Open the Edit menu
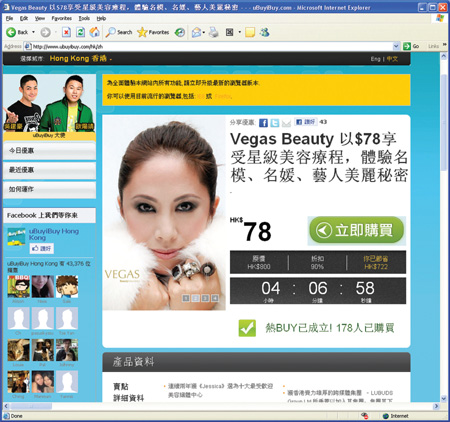The image size is (450, 422). tap(24, 18)
